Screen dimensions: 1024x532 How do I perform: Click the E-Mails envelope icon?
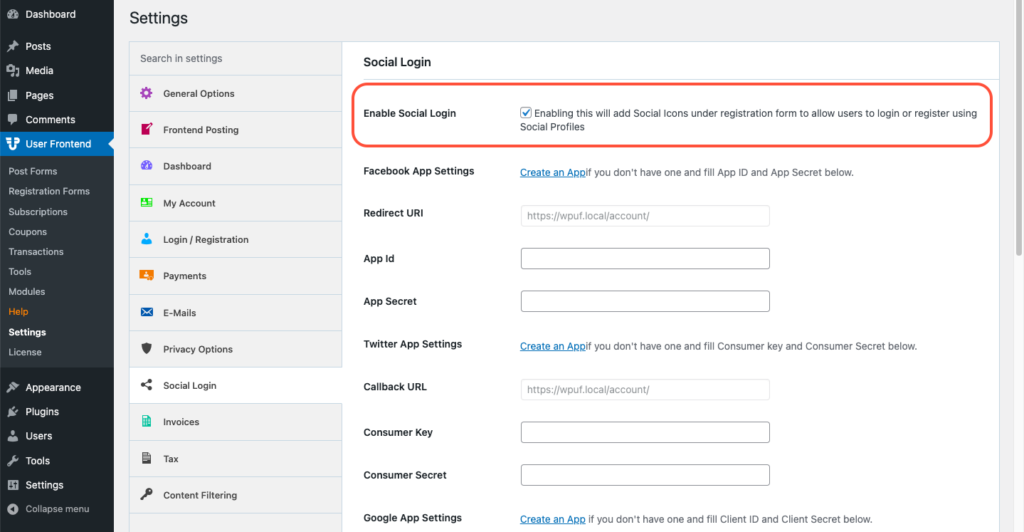tap(146, 313)
